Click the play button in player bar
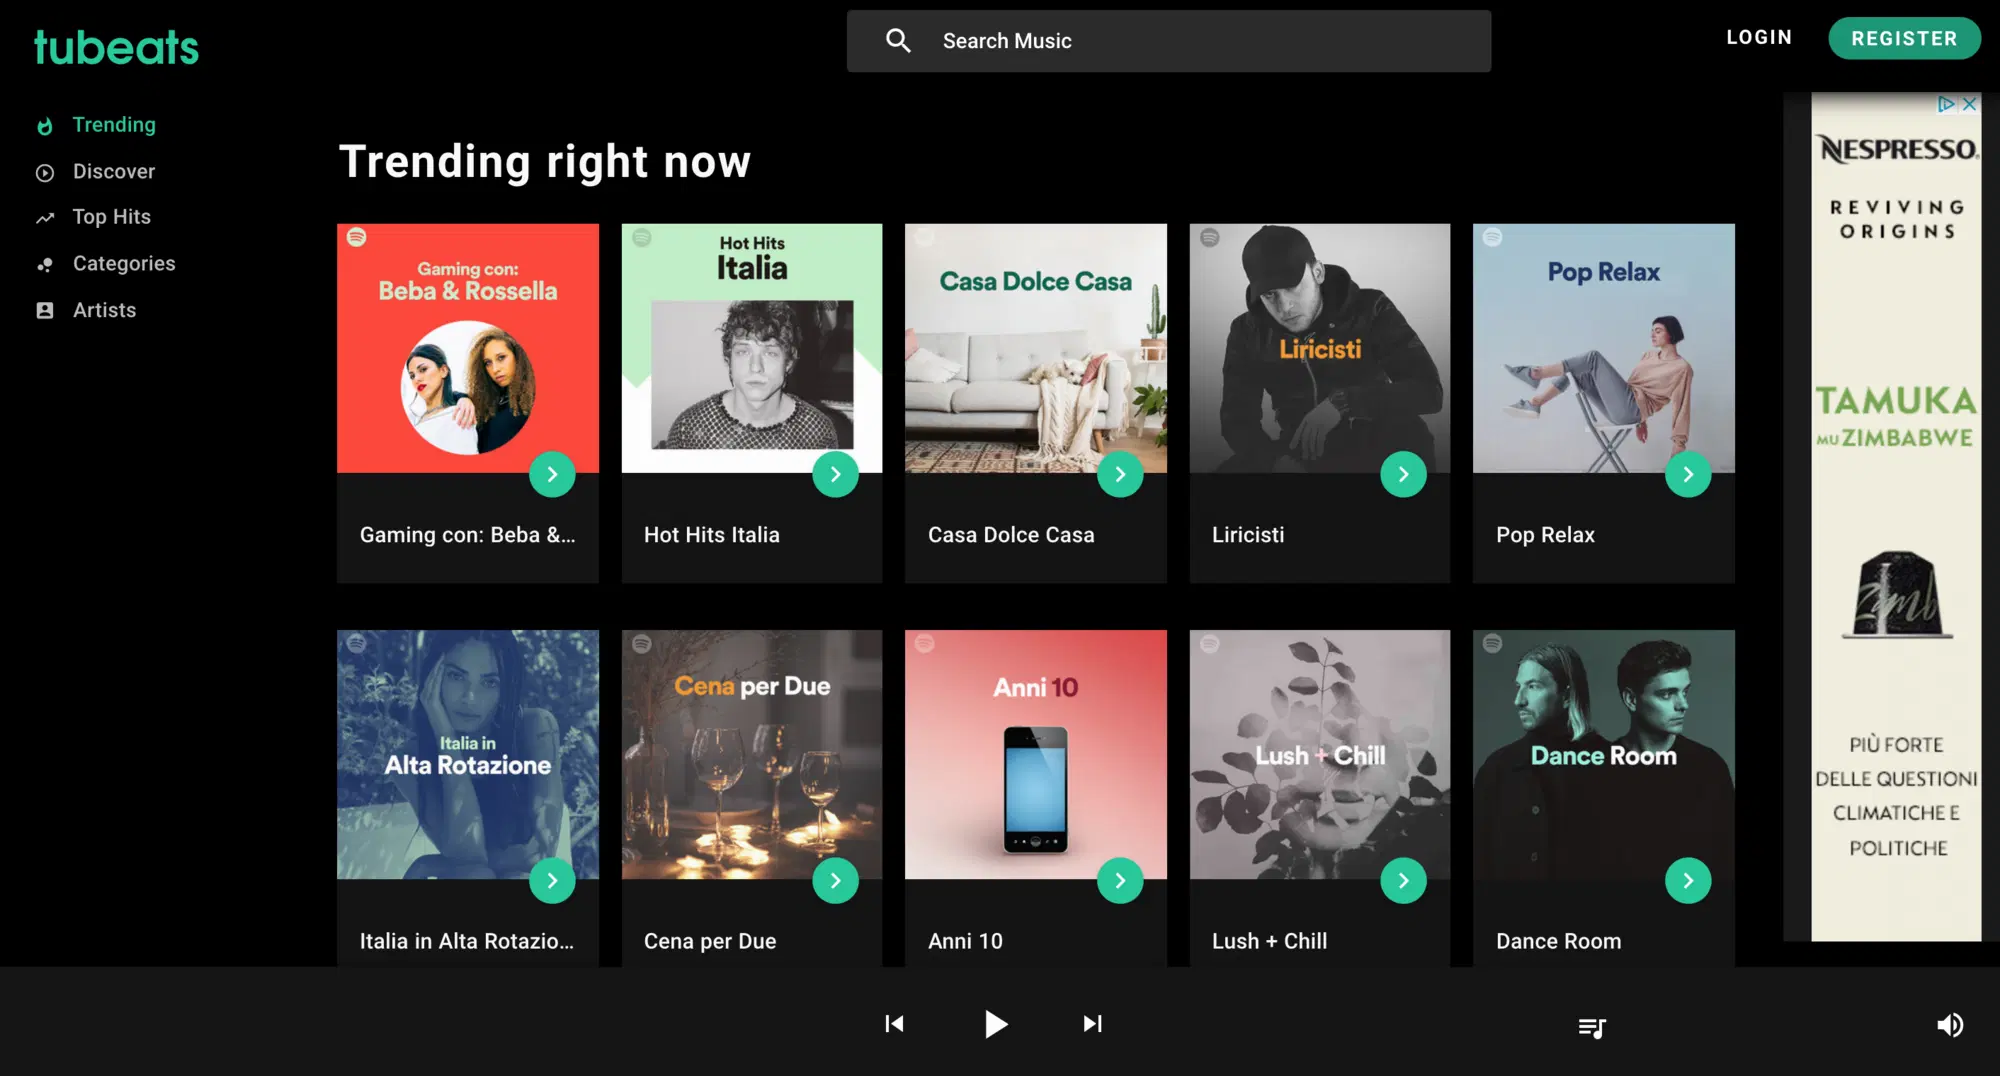Viewport: 2000px width, 1076px height. [995, 1024]
